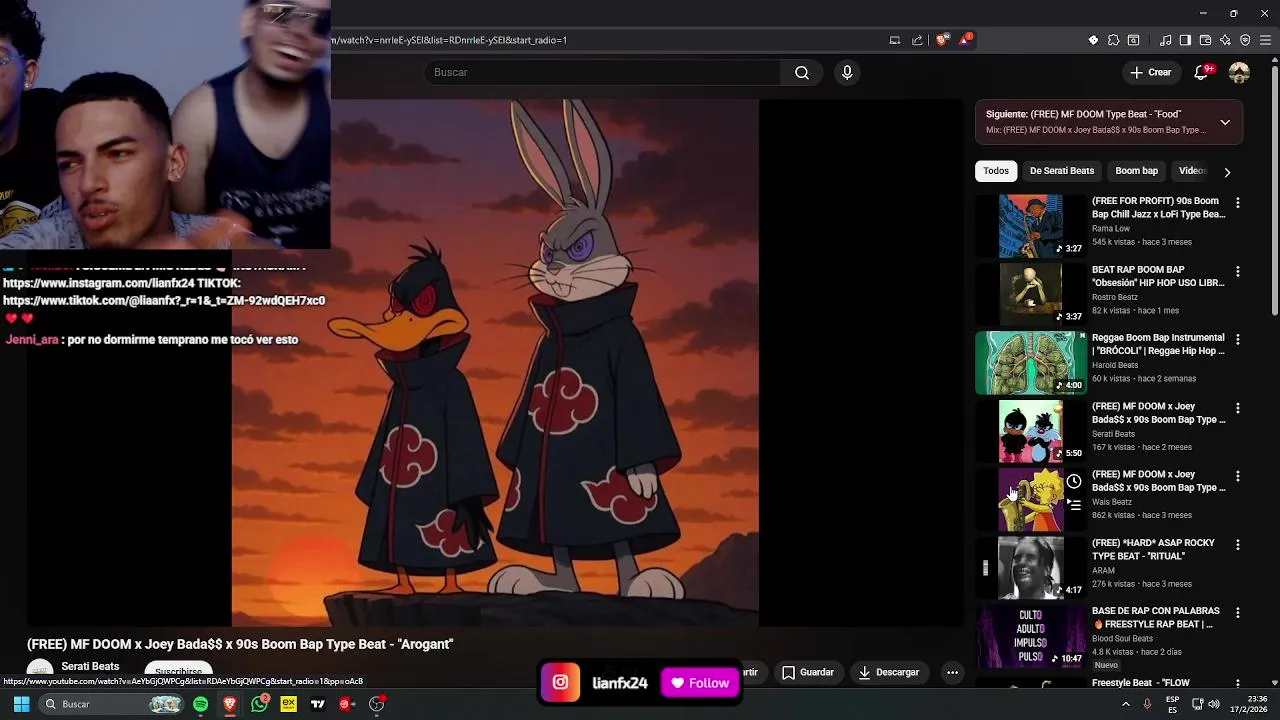Open the Freestyle Beat FLOW video title
Image resolution: width=1280 pixels, height=720 pixels.
(1141, 683)
